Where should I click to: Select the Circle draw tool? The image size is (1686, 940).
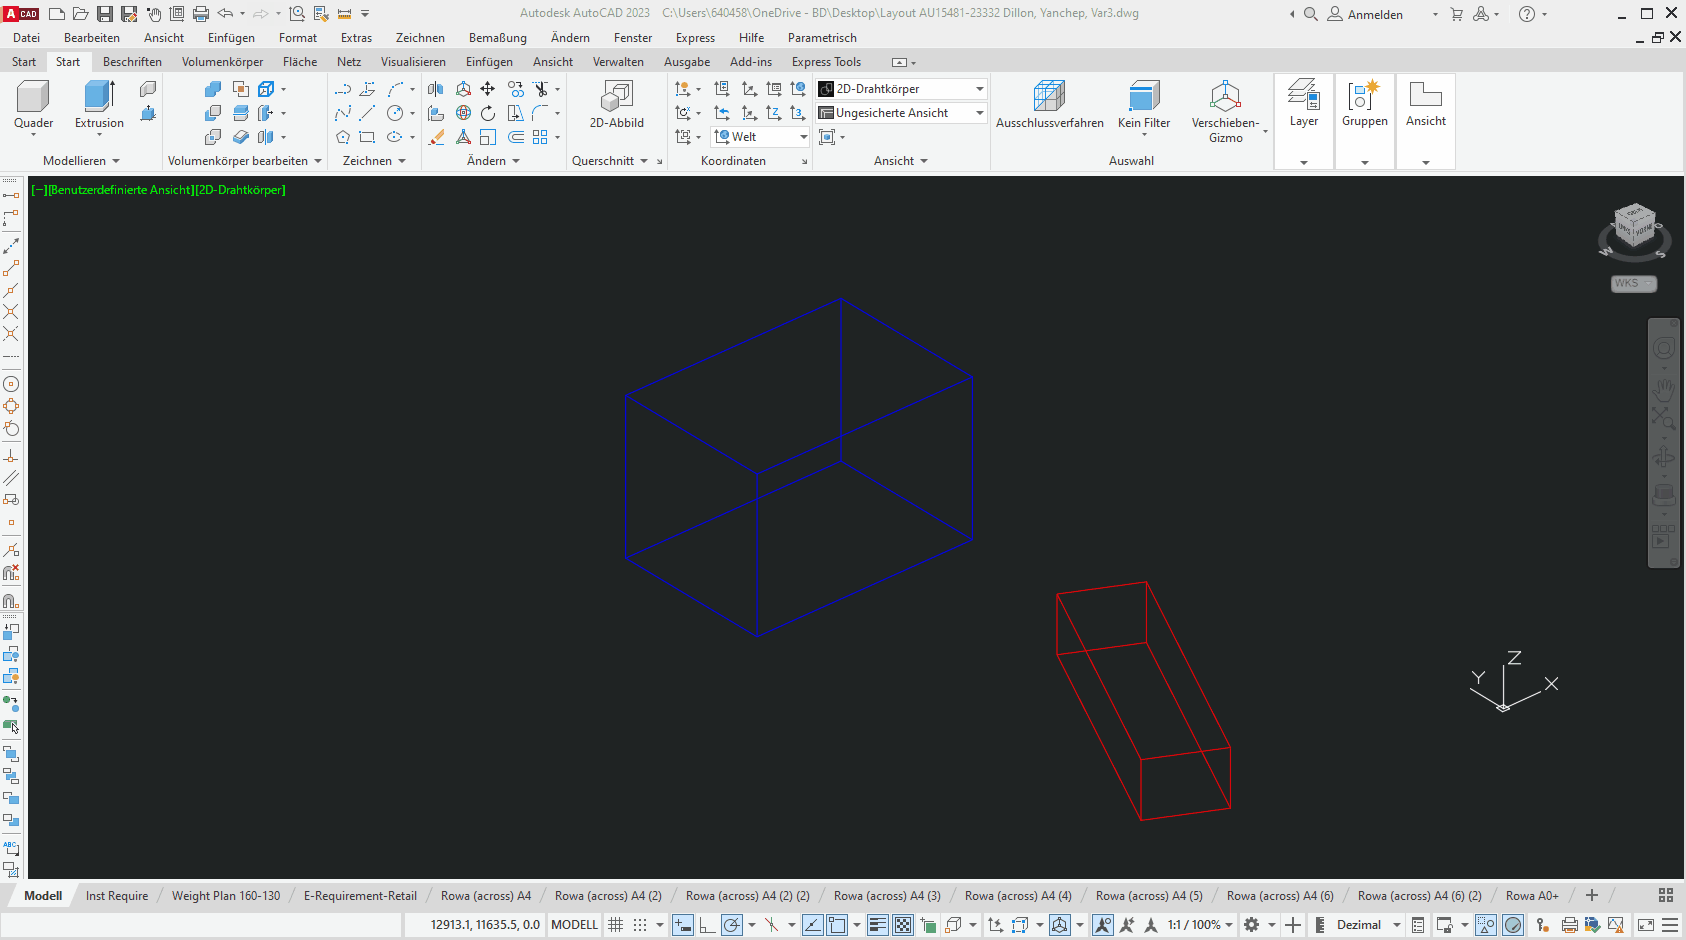pos(395,113)
